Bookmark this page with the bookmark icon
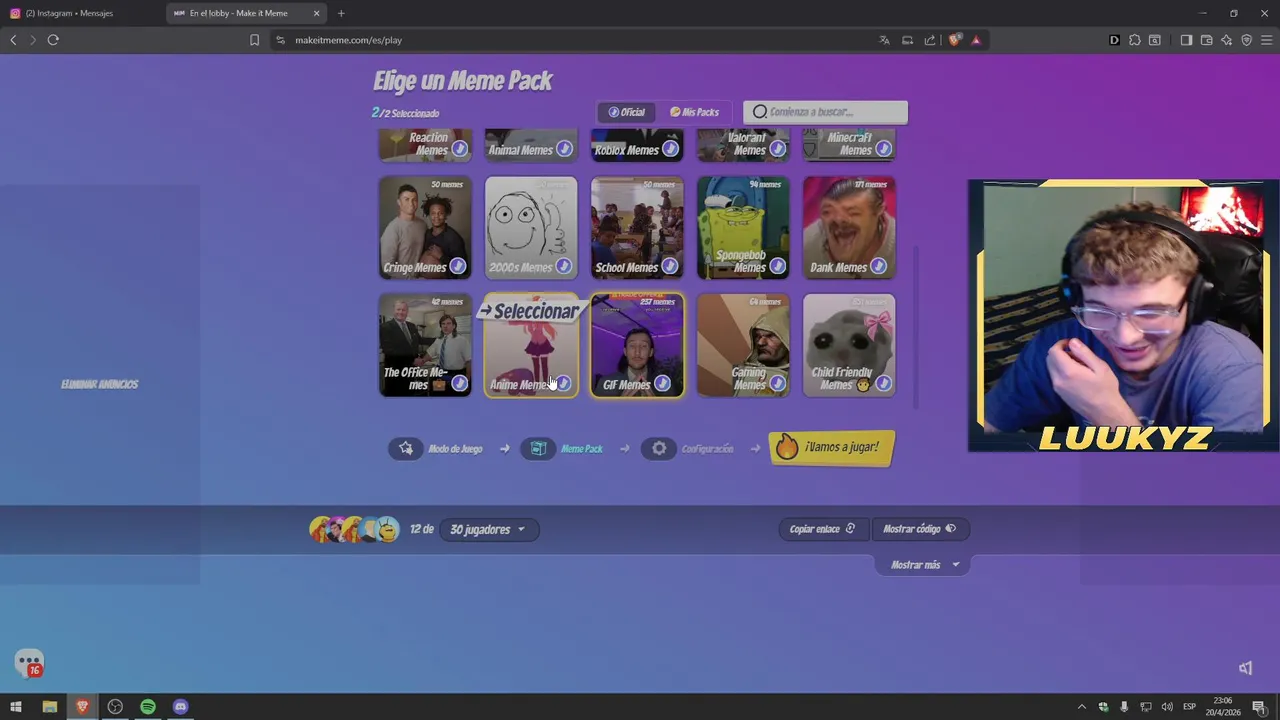 [254, 40]
